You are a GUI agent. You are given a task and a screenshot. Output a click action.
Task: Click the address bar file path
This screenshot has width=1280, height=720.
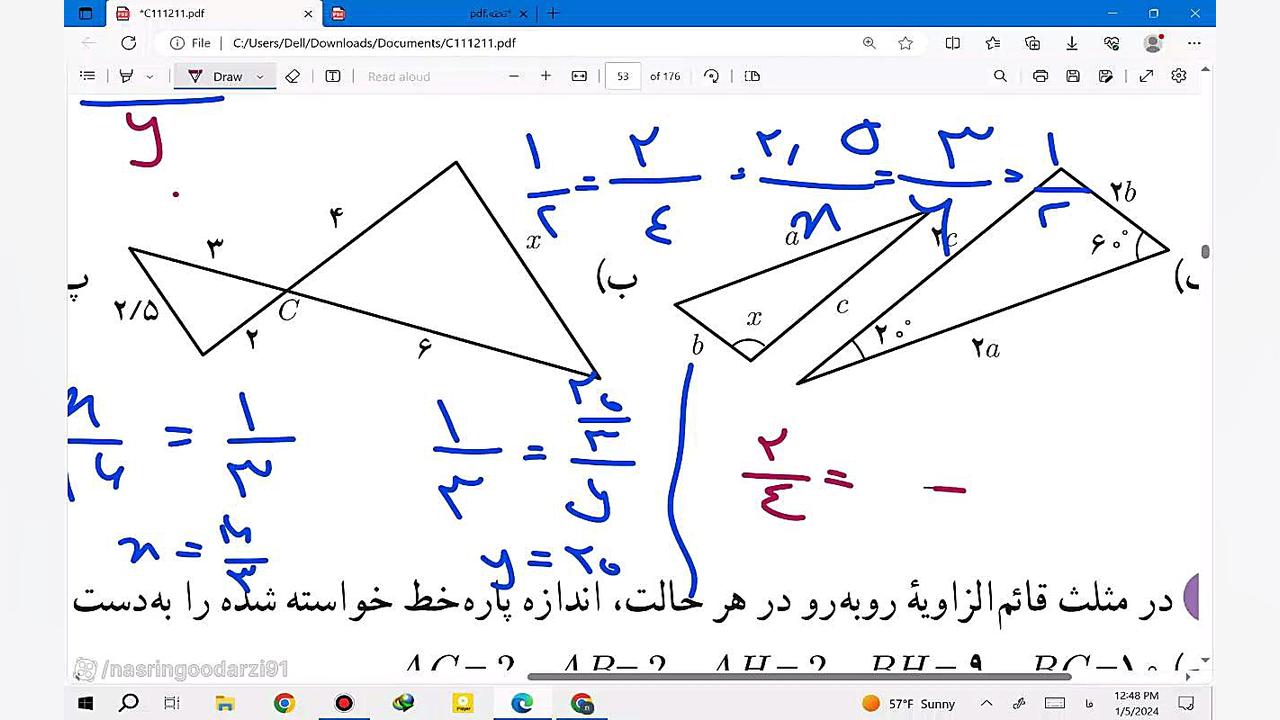pyautogui.click(x=374, y=43)
